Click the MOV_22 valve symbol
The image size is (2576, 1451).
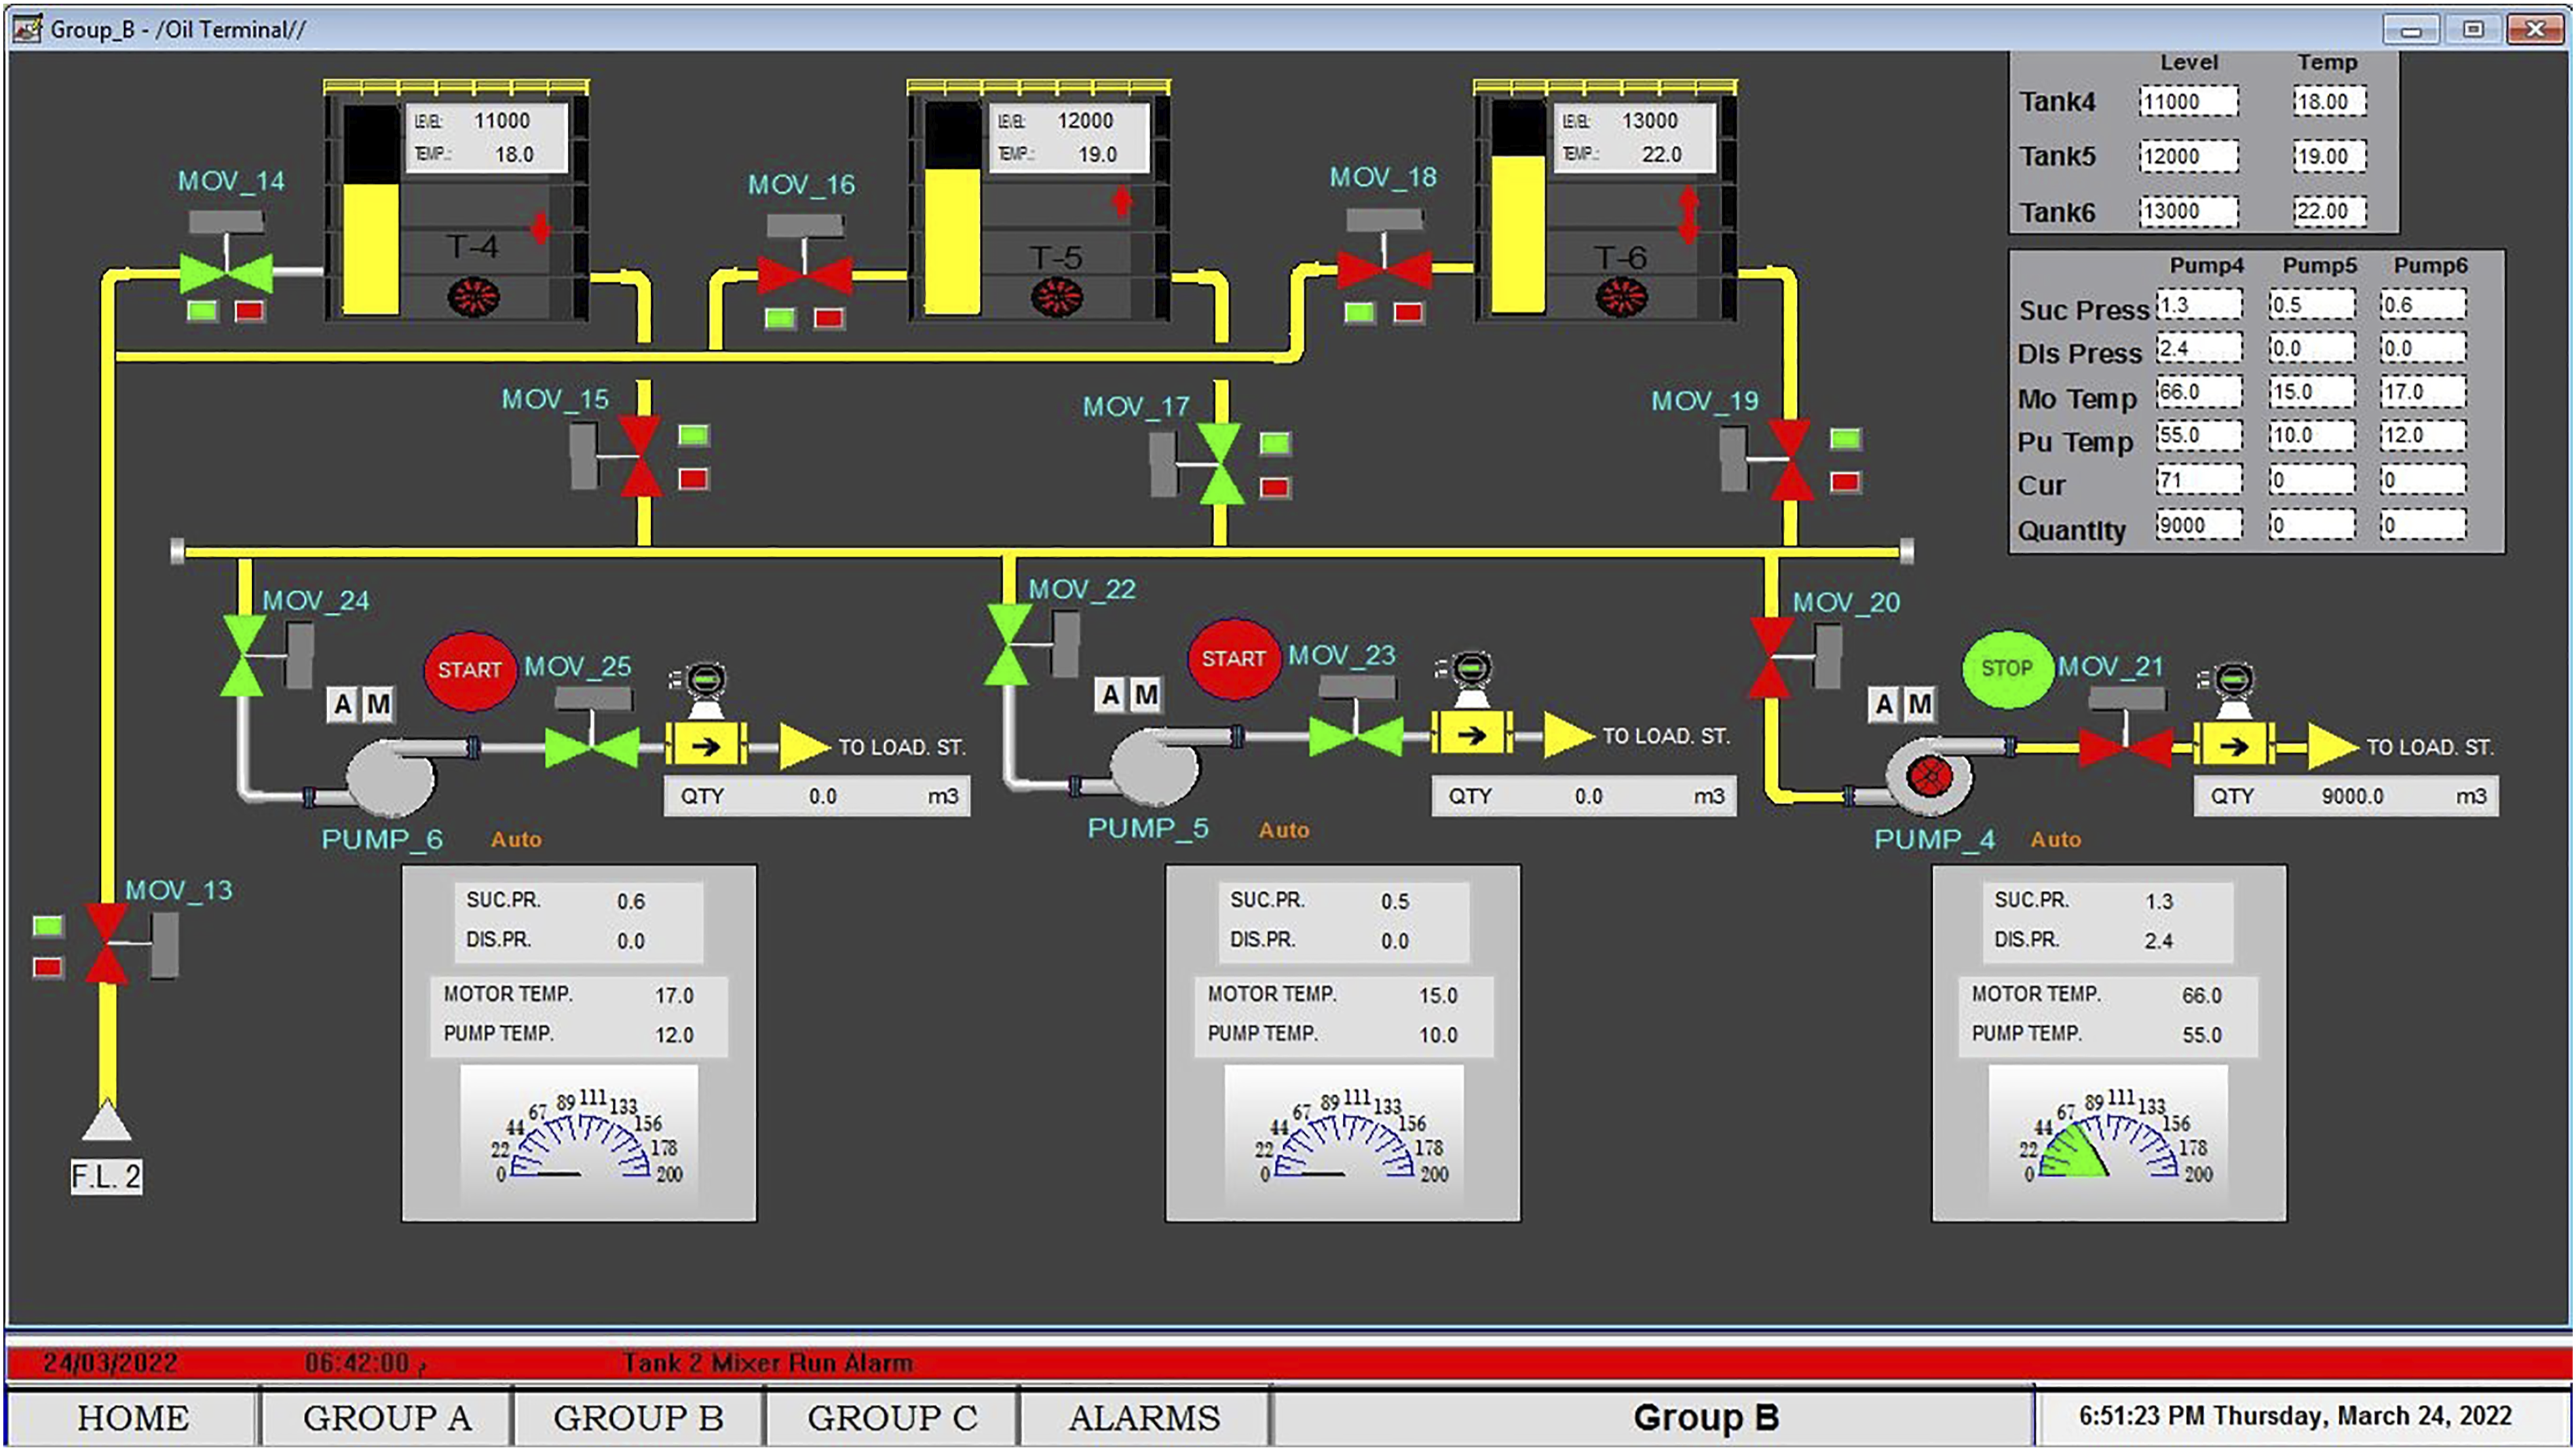pyautogui.click(x=1008, y=645)
